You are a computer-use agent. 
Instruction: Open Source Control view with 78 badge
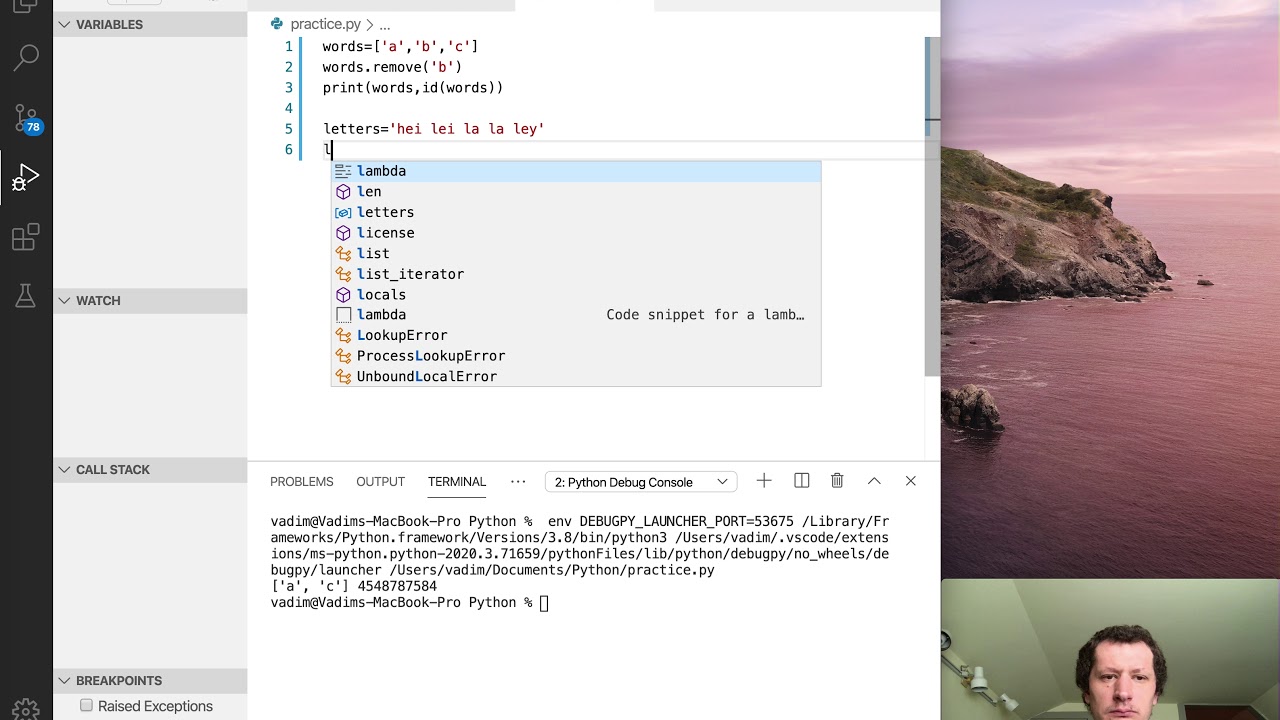(26, 118)
